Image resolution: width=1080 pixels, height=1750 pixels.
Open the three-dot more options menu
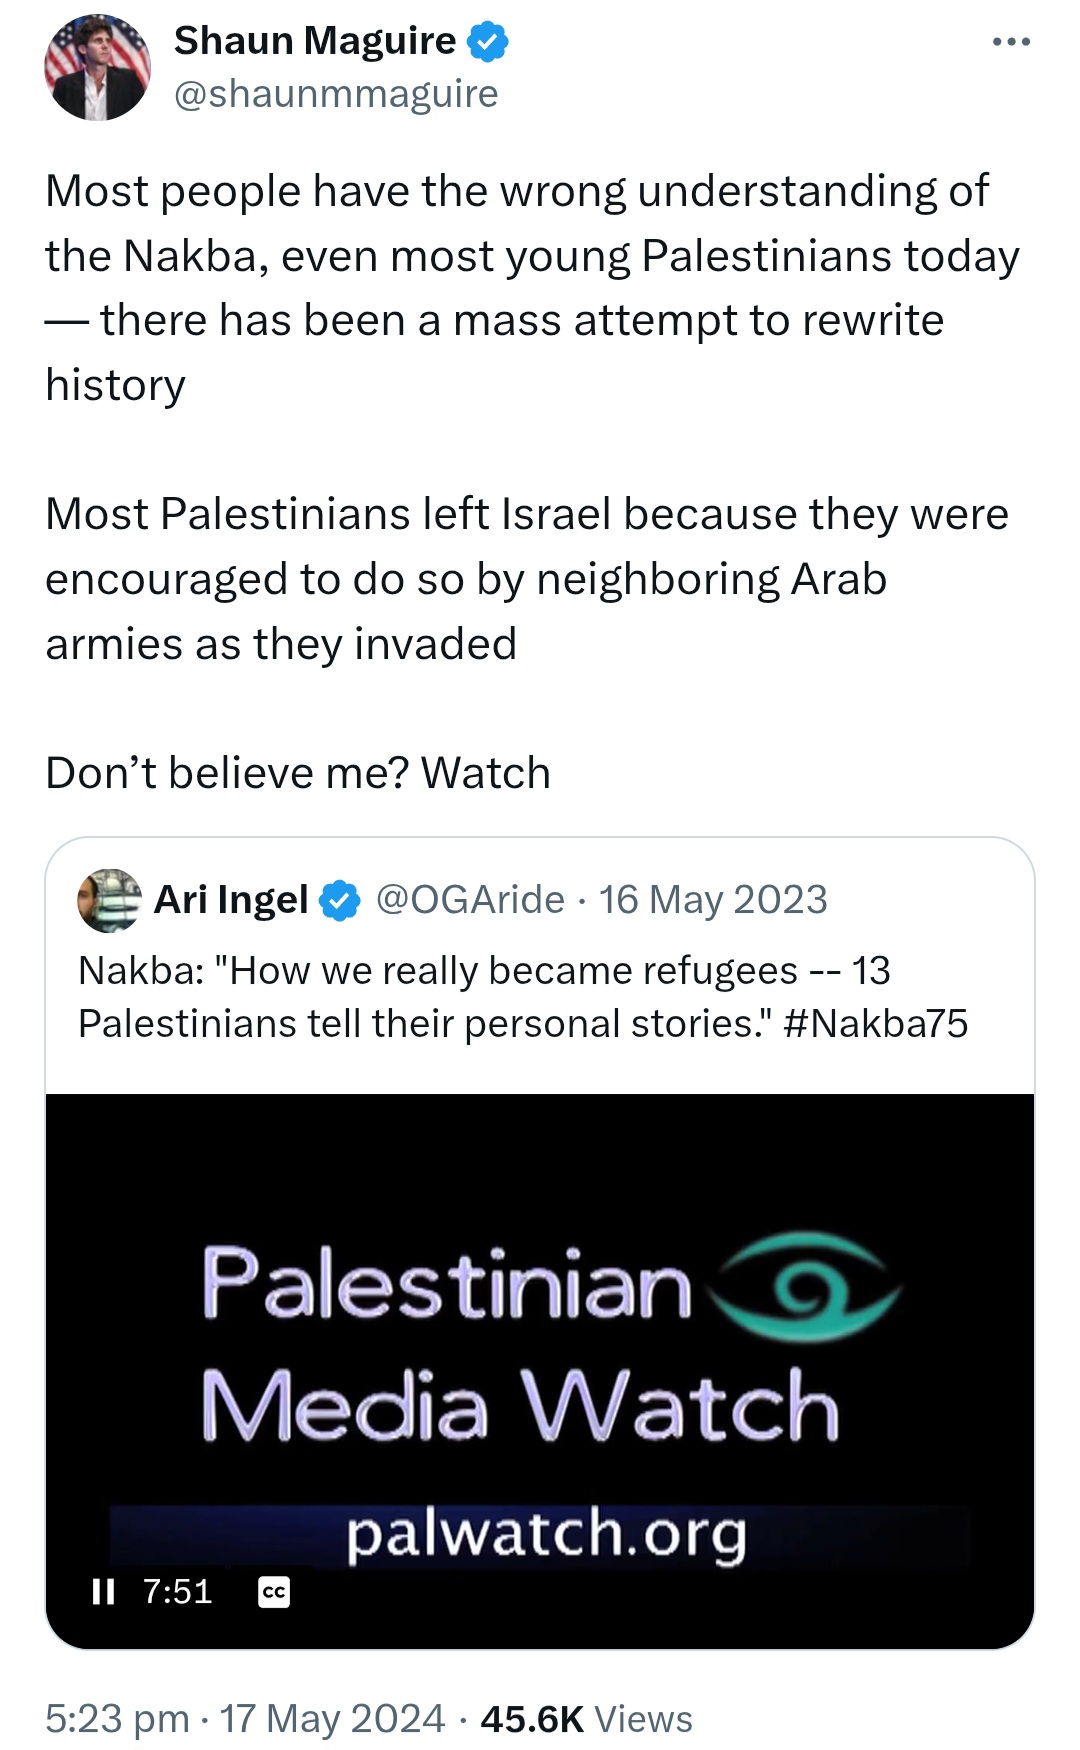pos(1011,42)
